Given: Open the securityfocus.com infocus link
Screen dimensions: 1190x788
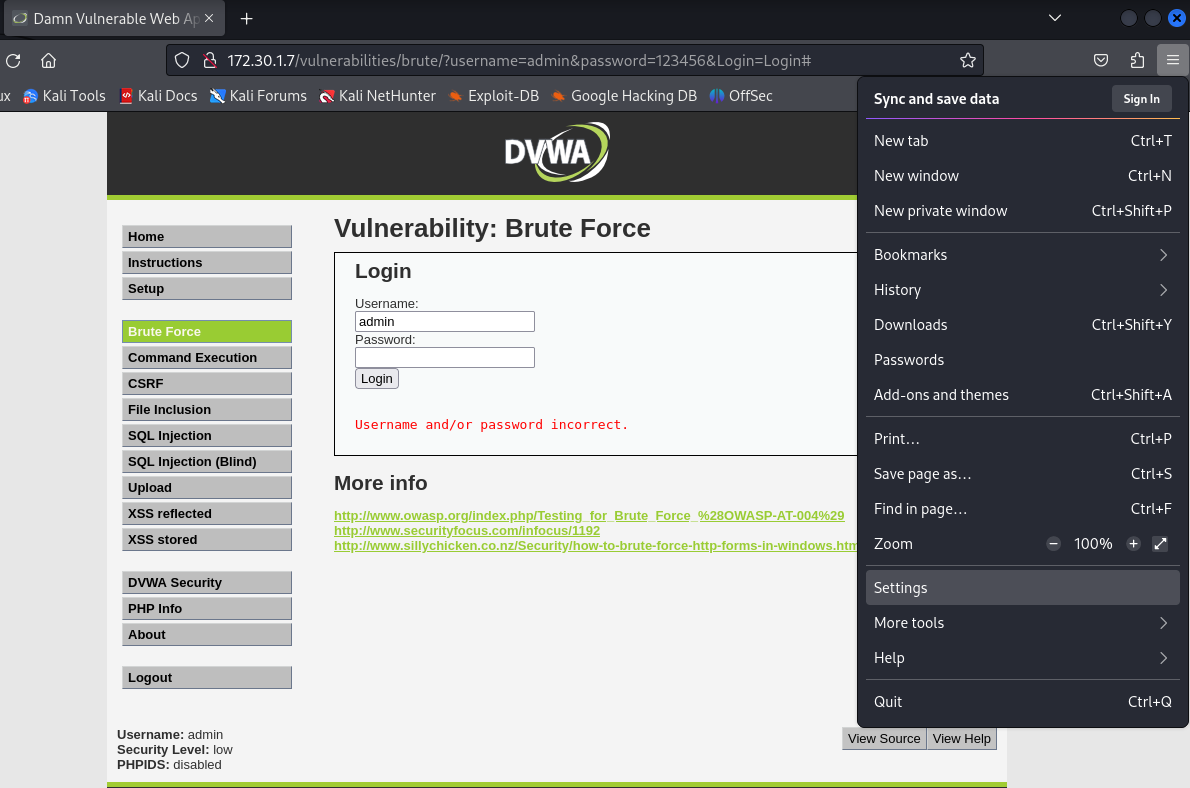Looking at the screenshot, I should 467,531.
